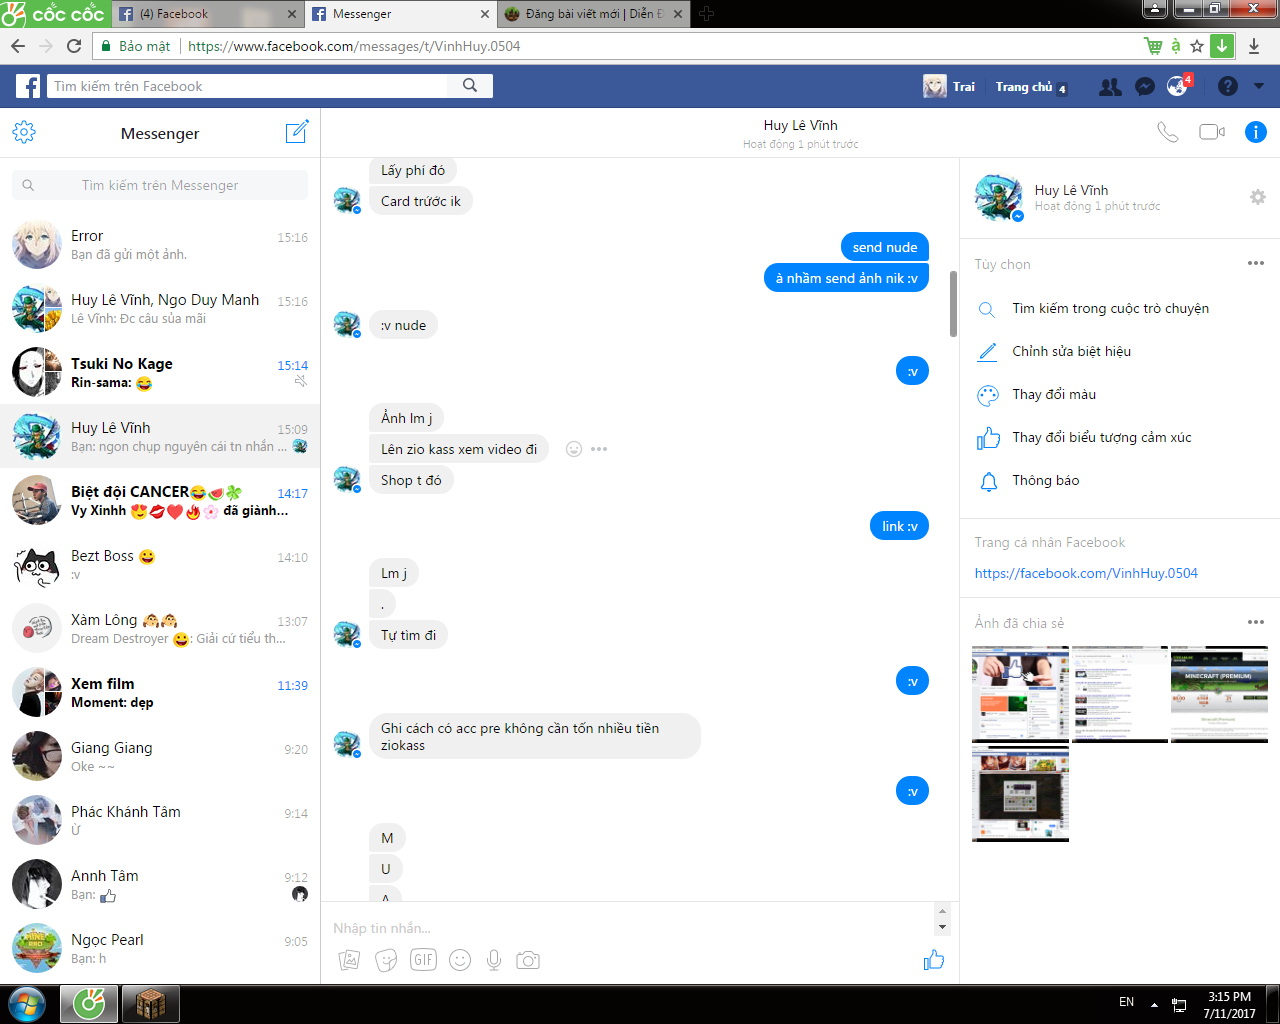Take a photo with the camera
Image resolution: width=1280 pixels, height=1024 pixels.
pyautogui.click(x=528, y=960)
